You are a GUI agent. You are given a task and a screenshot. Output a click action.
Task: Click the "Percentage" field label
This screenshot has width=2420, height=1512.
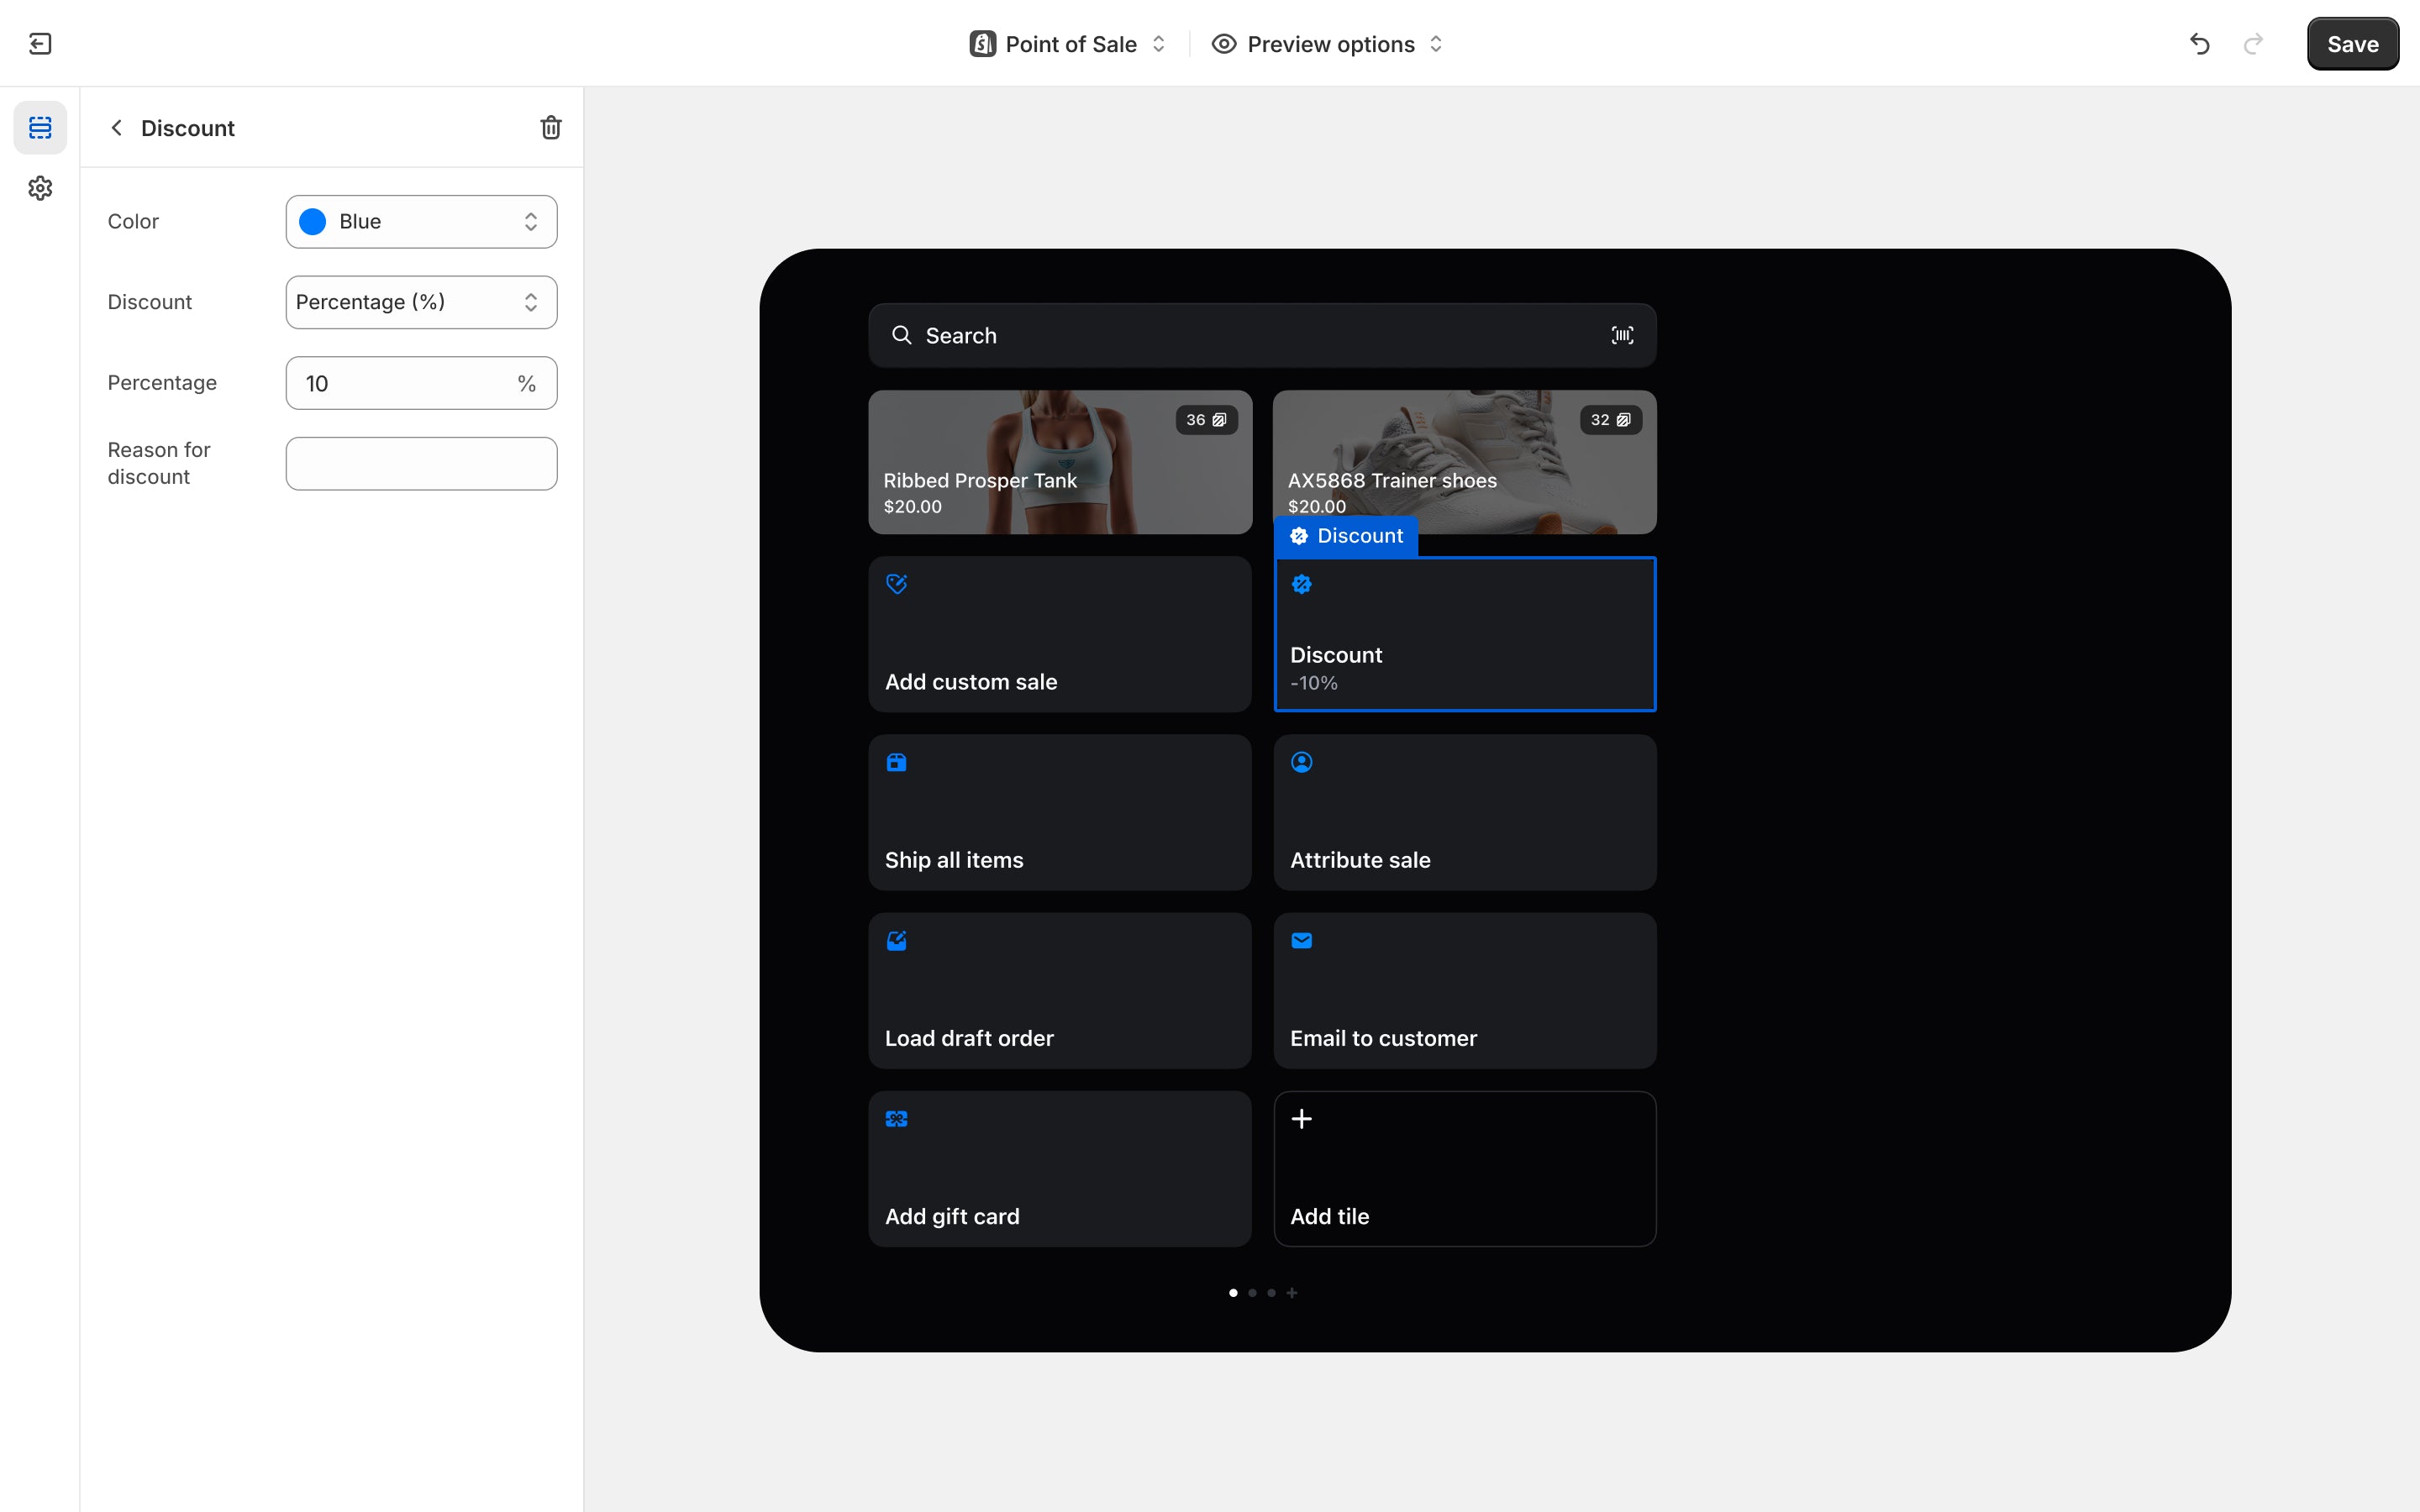click(162, 383)
